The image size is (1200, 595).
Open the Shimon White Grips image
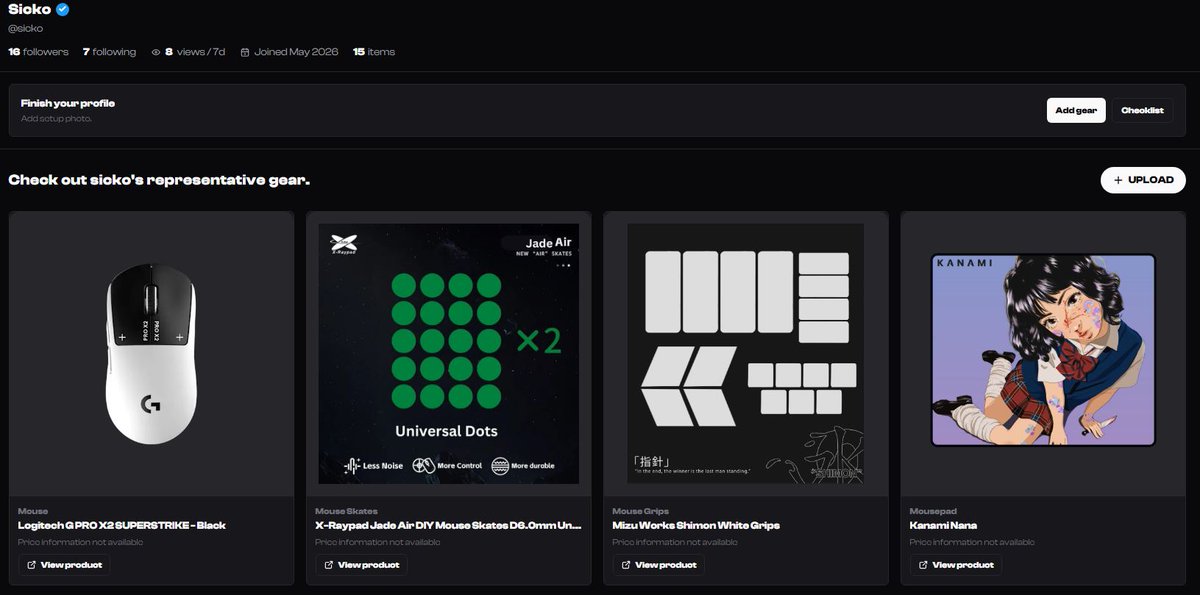[x=746, y=354]
